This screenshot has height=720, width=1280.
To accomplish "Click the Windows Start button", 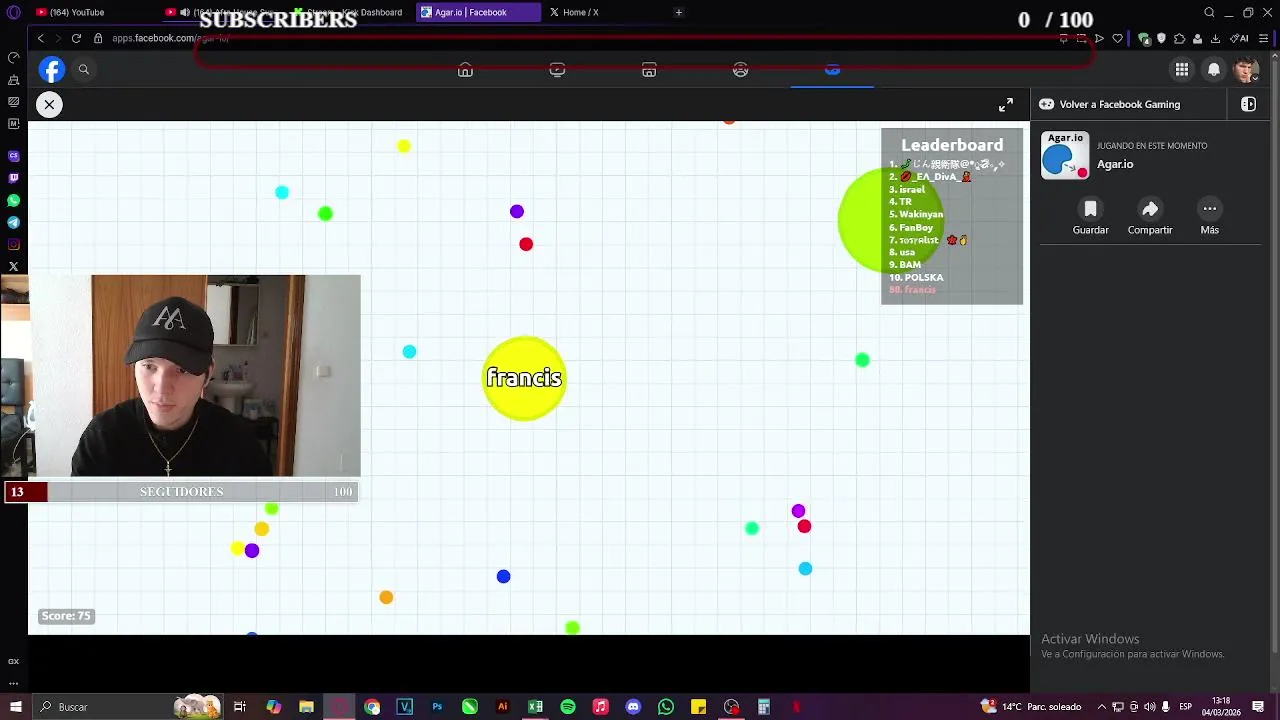I will [x=15, y=707].
